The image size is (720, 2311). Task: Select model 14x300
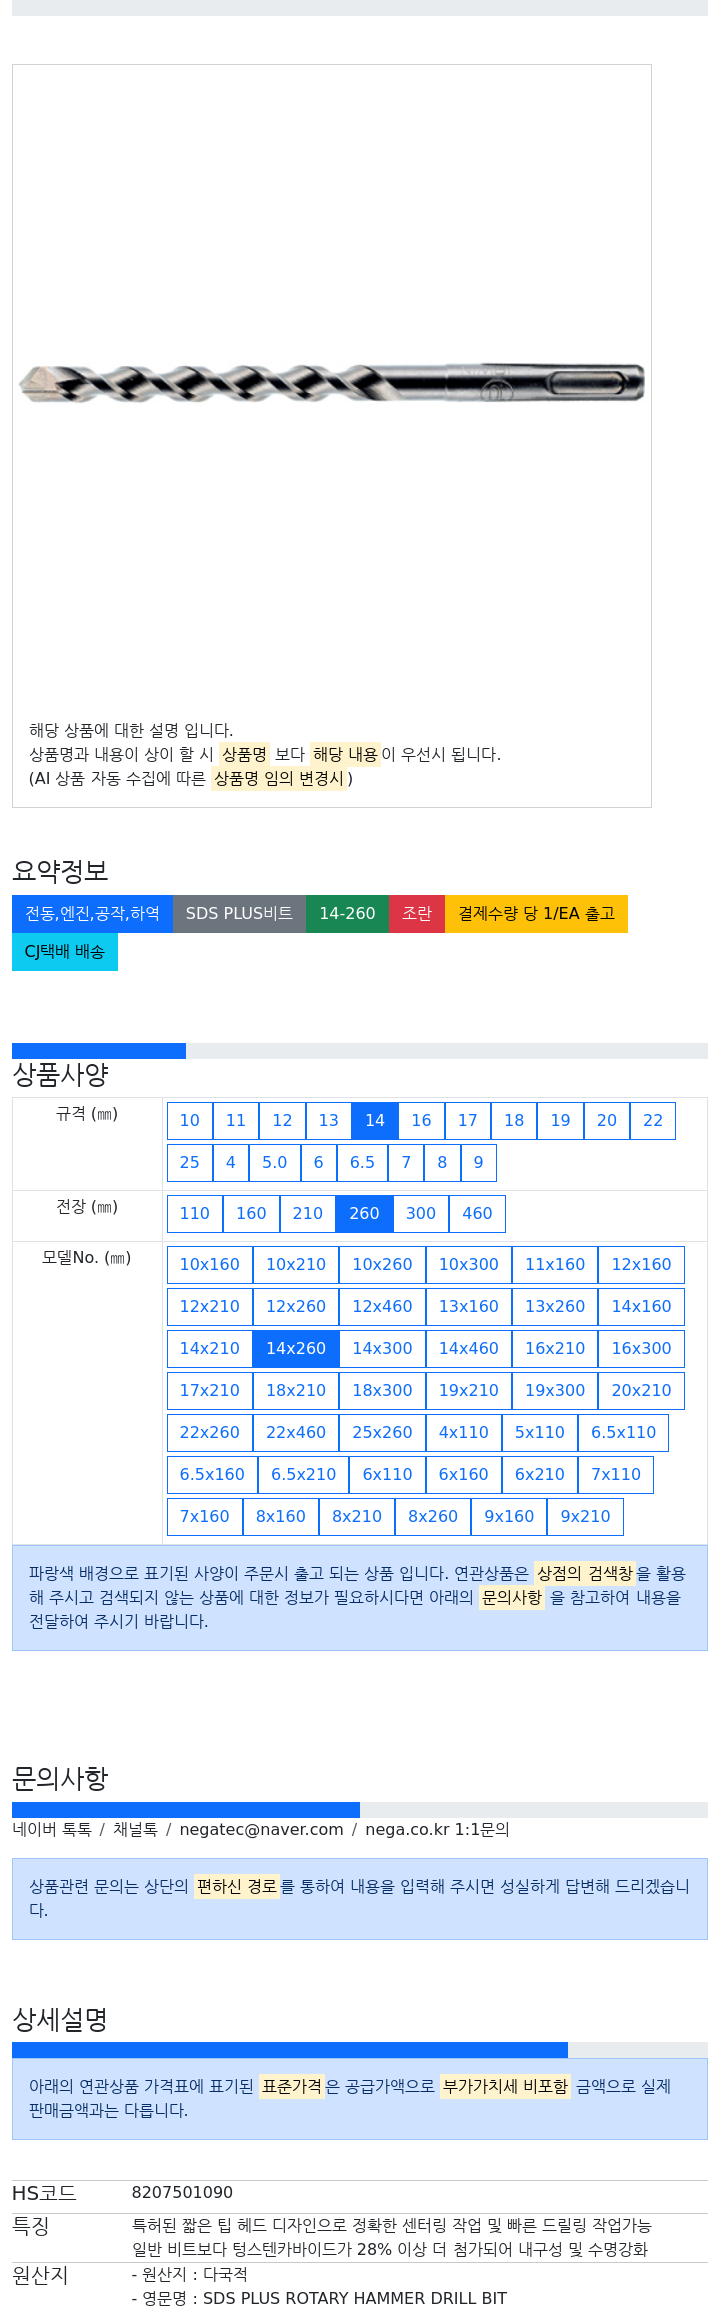(382, 1349)
